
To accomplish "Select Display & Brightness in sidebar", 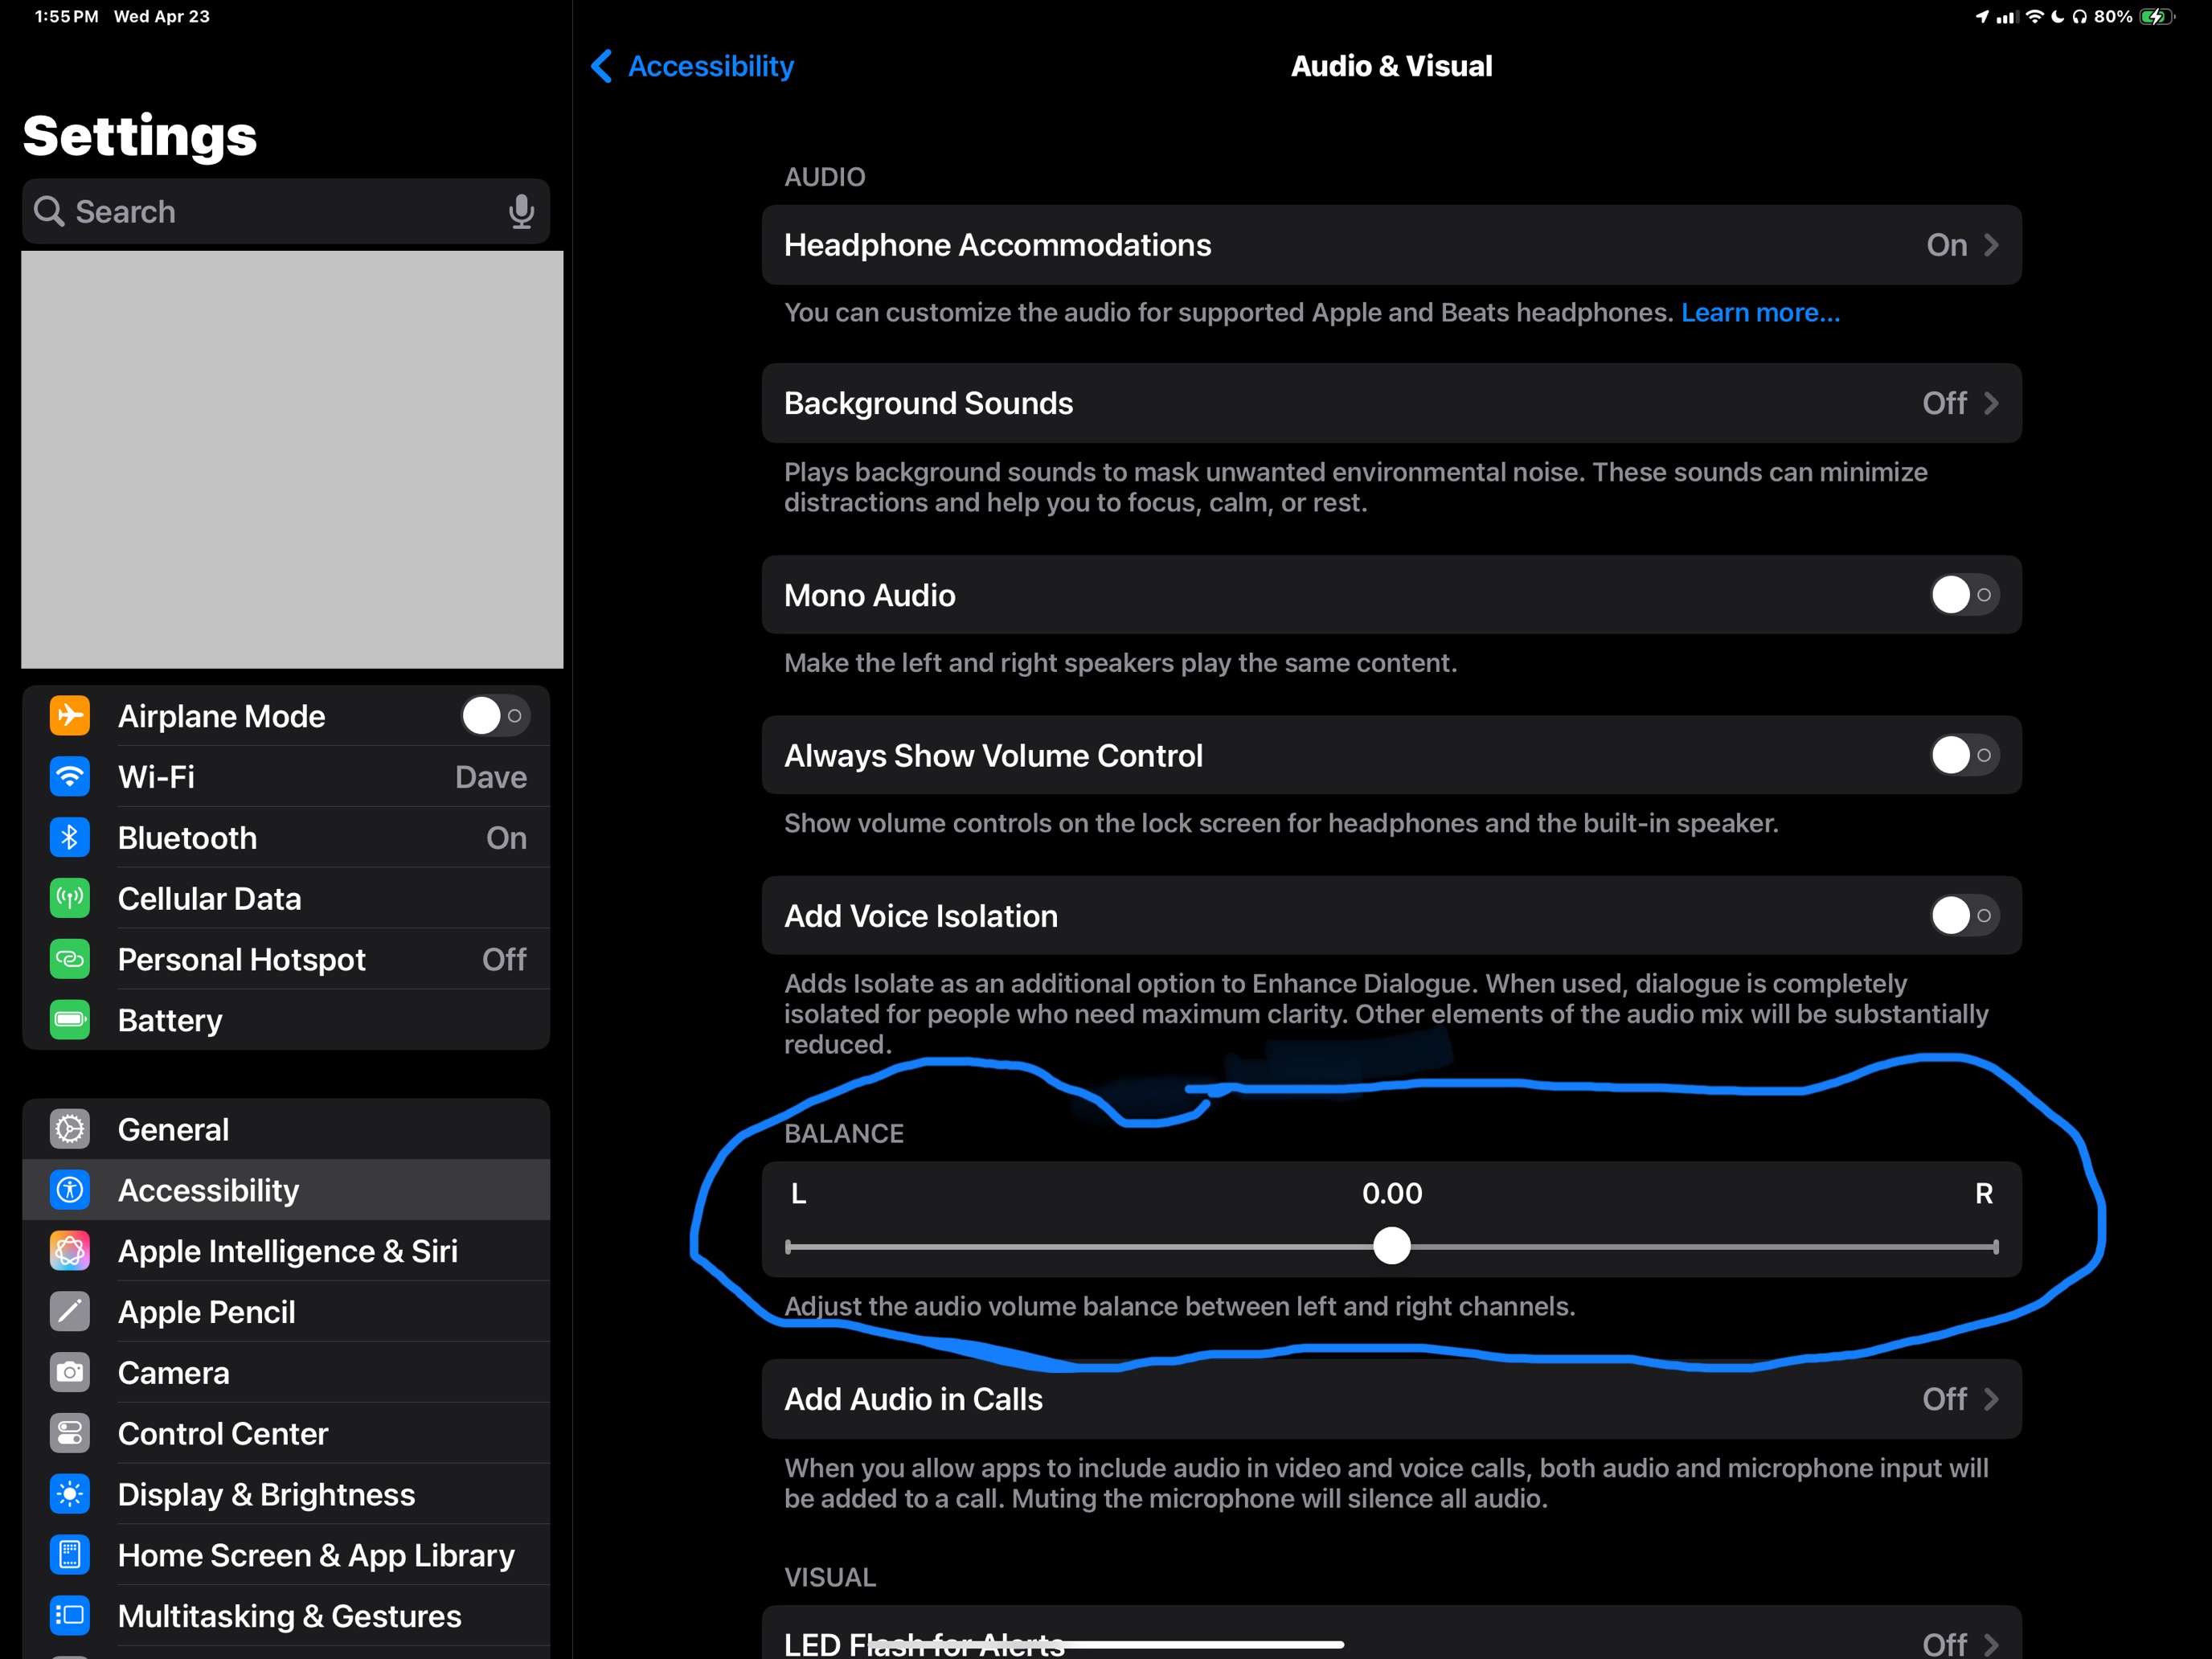I will click(266, 1495).
